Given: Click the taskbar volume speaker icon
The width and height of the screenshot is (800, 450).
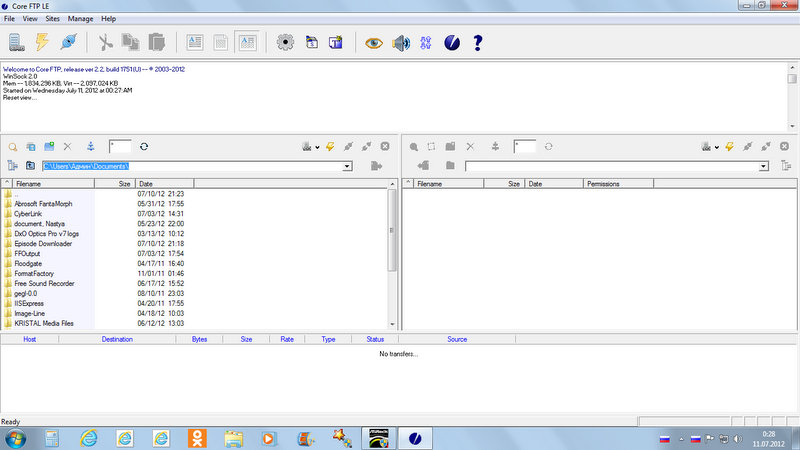Looking at the screenshot, I should (x=738, y=439).
